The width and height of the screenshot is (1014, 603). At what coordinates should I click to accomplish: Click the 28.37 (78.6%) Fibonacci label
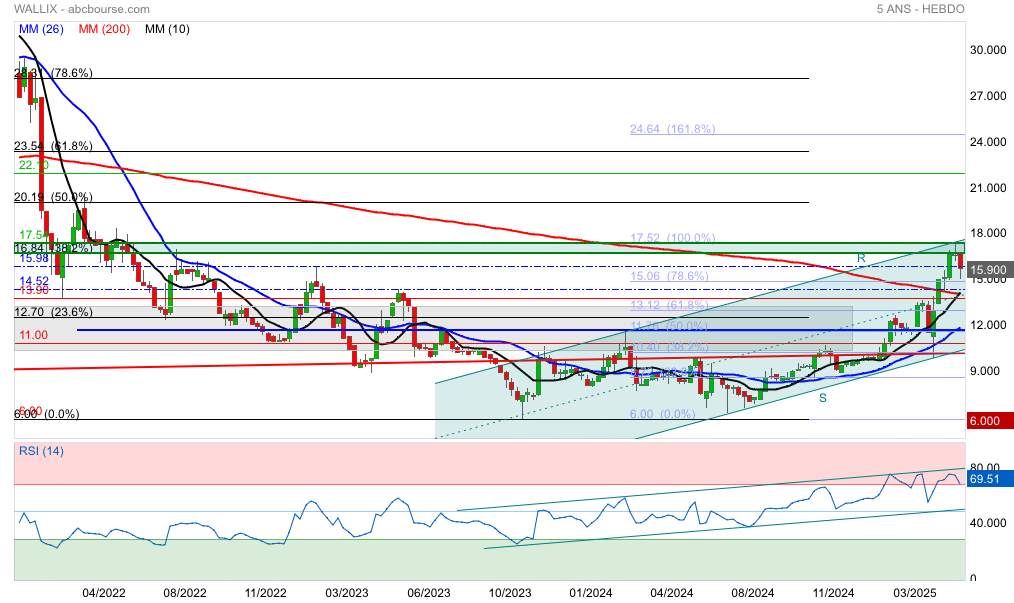53,73
